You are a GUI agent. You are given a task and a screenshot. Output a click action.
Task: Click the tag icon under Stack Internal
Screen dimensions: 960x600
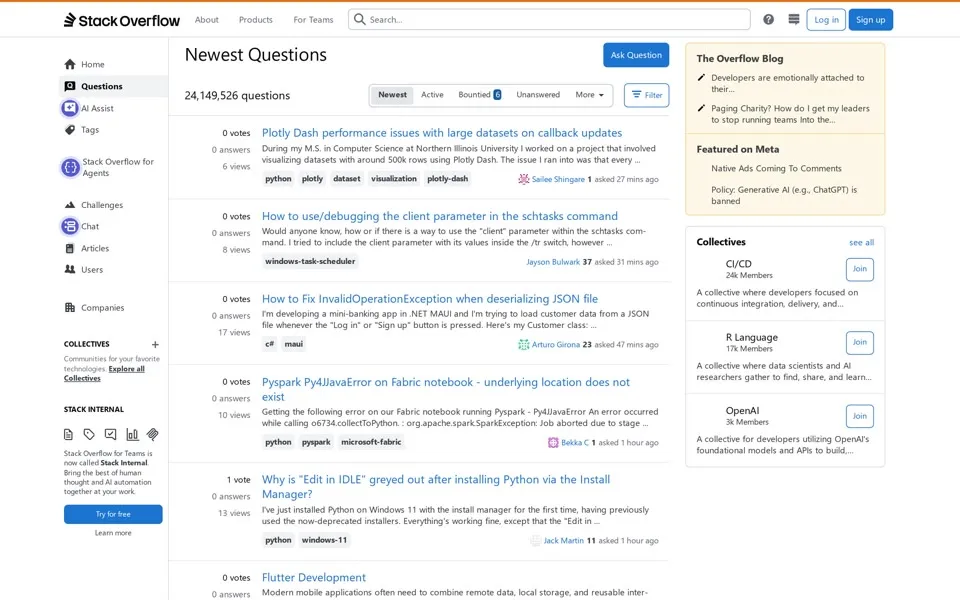89,435
